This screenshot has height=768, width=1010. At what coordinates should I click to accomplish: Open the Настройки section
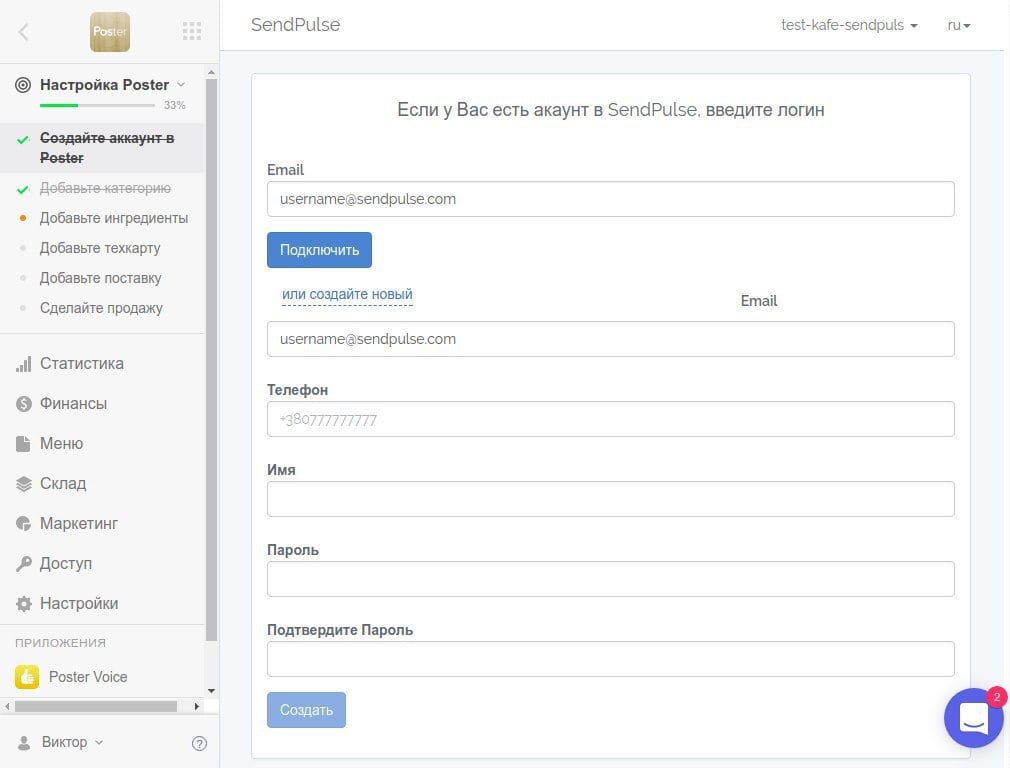click(x=79, y=603)
